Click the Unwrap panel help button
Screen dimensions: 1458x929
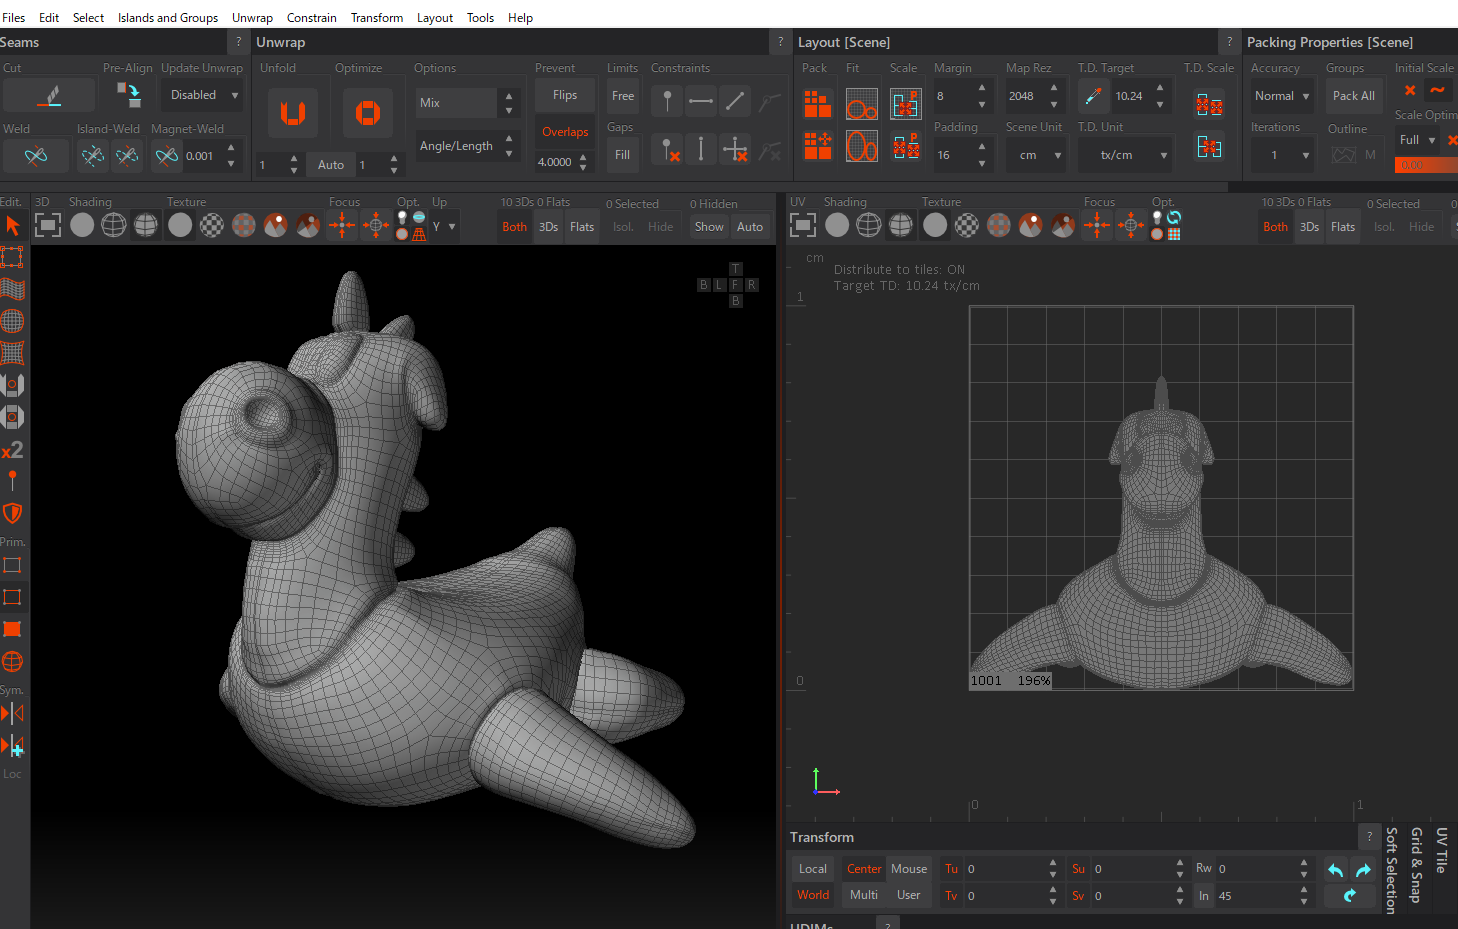(x=781, y=42)
